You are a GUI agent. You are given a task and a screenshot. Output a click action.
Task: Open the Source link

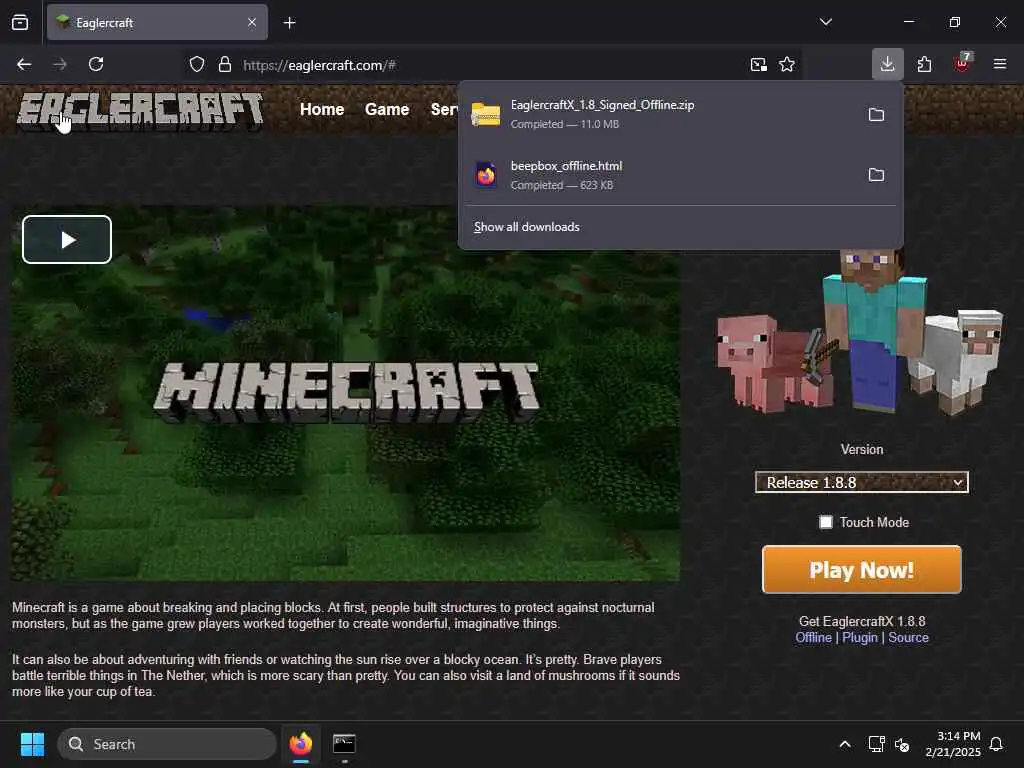(x=908, y=637)
